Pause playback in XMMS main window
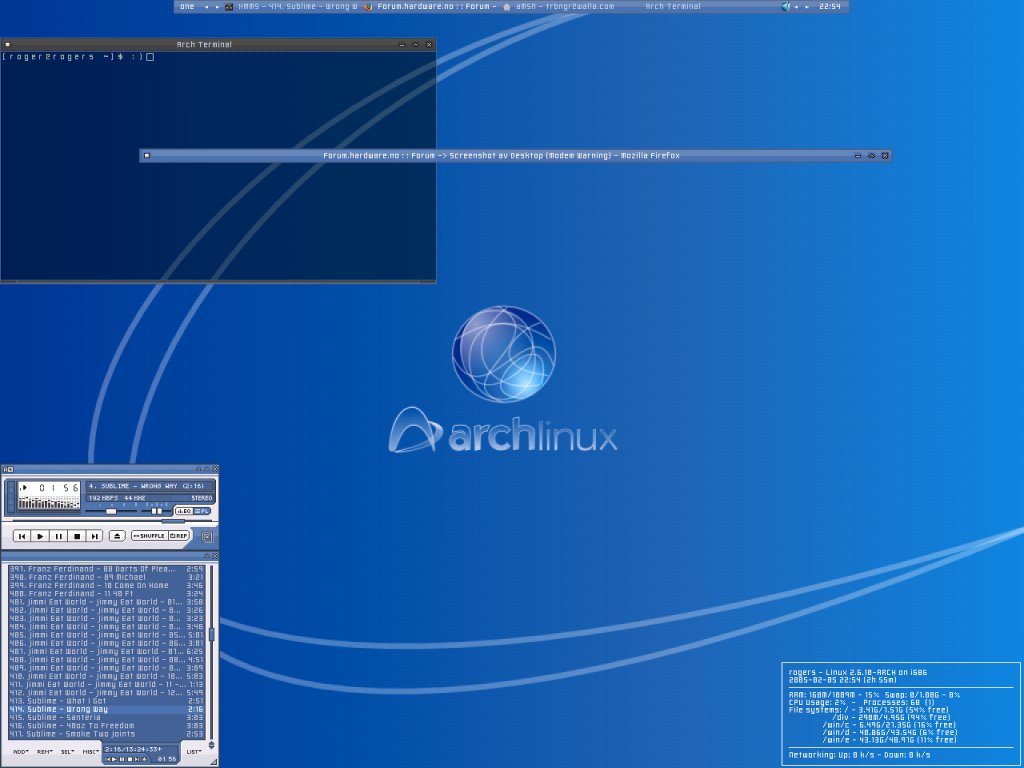The width and height of the screenshot is (1024, 768). coord(59,536)
